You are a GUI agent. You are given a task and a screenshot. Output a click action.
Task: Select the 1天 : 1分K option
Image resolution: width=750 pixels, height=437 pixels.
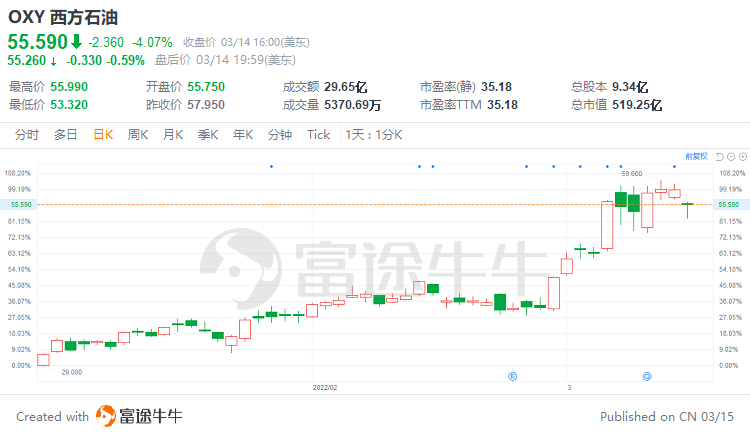point(374,135)
